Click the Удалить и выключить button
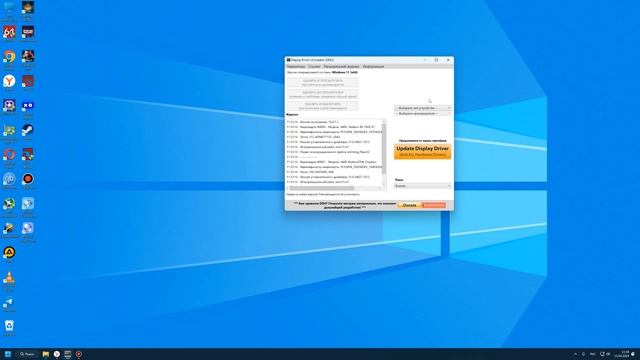640x360 pixels. 322,106
